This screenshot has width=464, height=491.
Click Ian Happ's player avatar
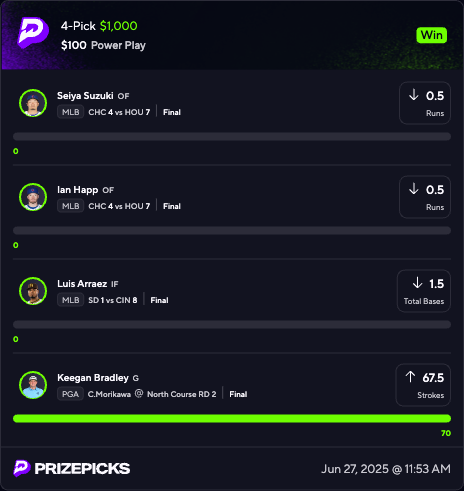coord(33,197)
